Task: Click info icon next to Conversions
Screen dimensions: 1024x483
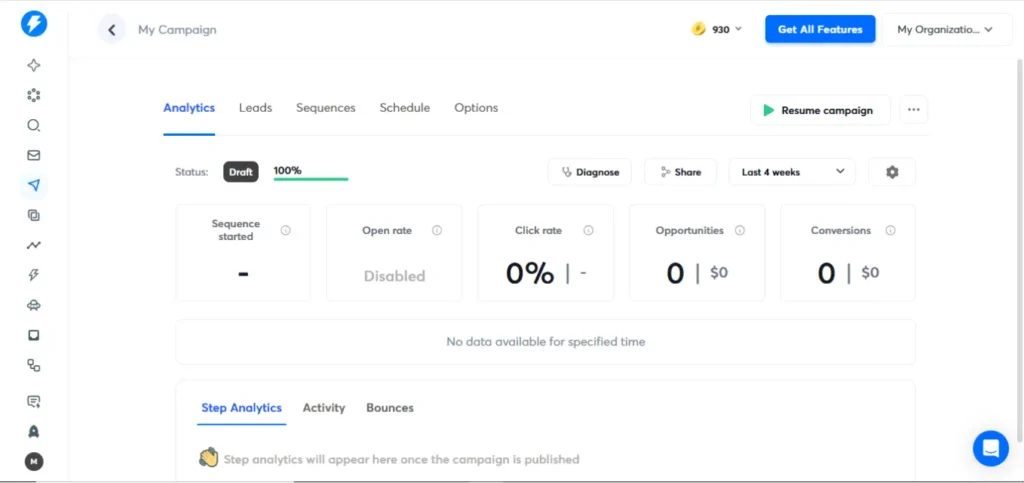Action: [x=890, y=230]
